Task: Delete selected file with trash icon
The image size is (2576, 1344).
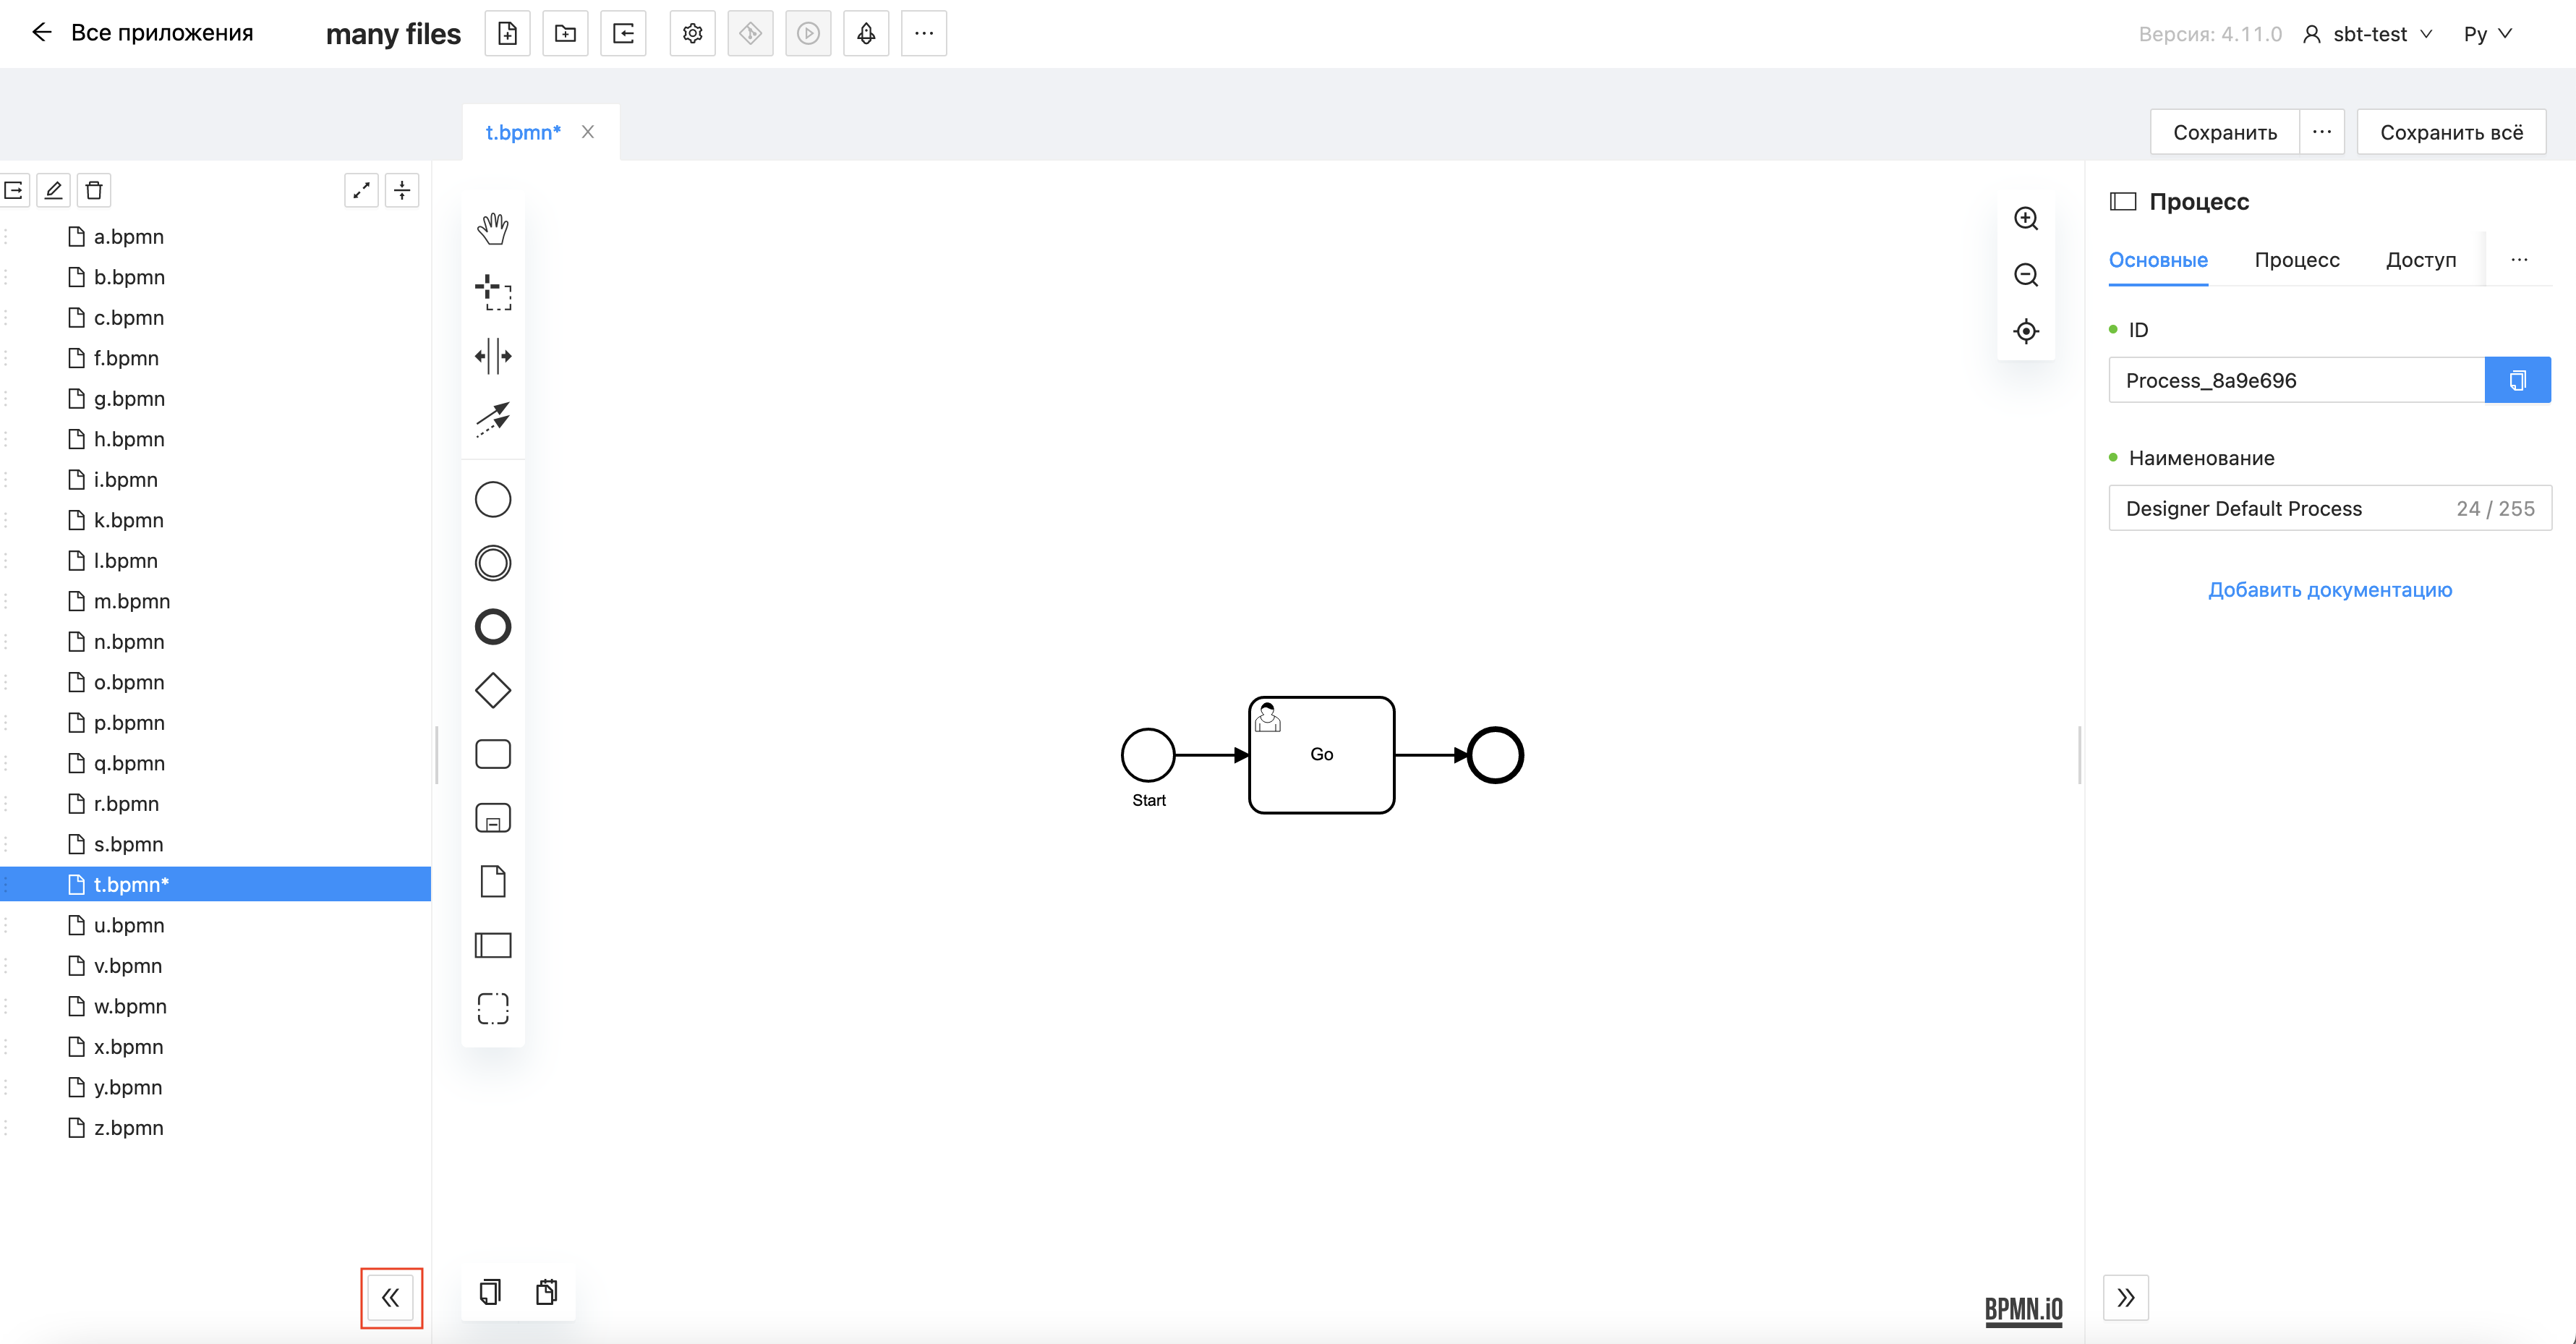Action: (94, 190)
